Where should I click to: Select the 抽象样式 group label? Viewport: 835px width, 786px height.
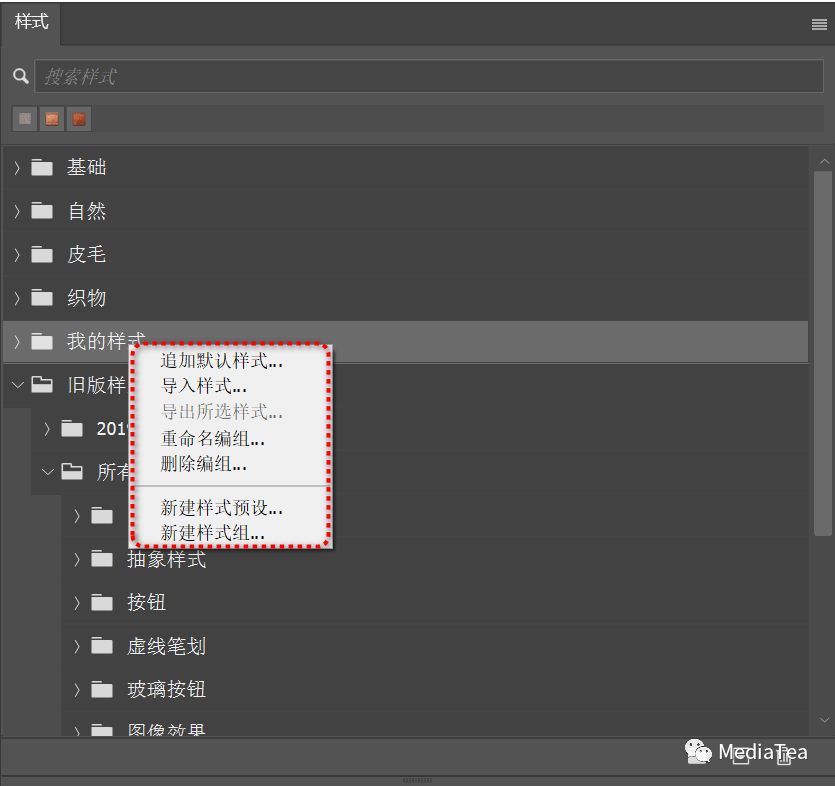(x=166, y=559)
